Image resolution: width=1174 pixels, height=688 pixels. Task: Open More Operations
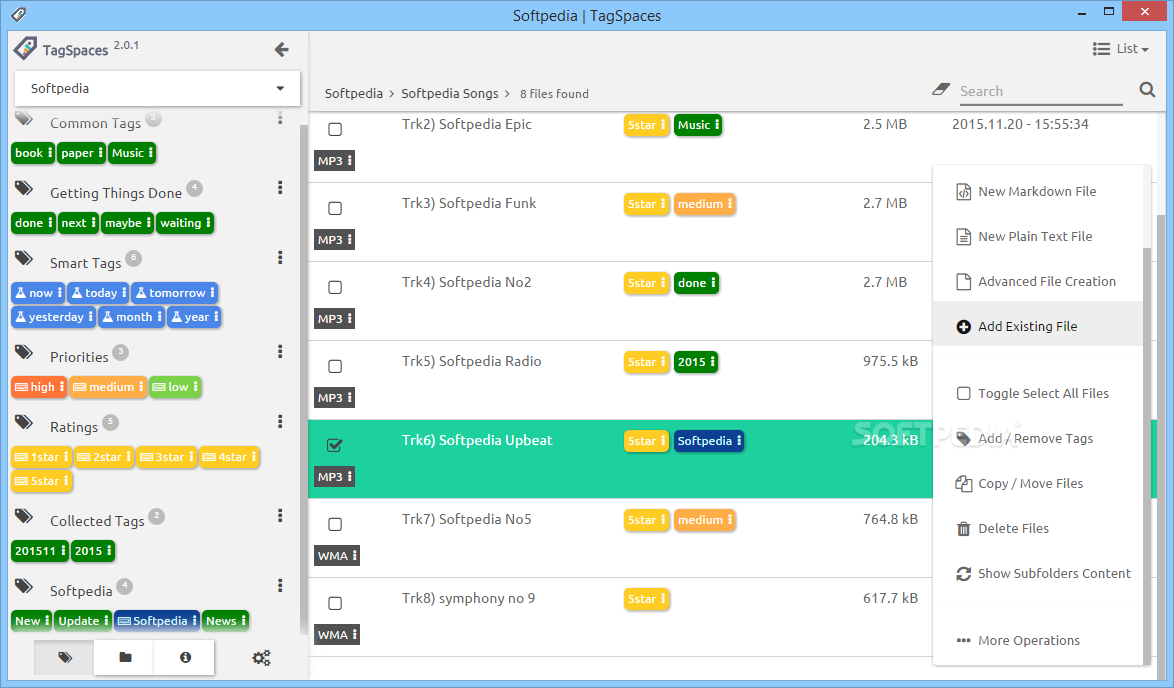[1038, 641]
